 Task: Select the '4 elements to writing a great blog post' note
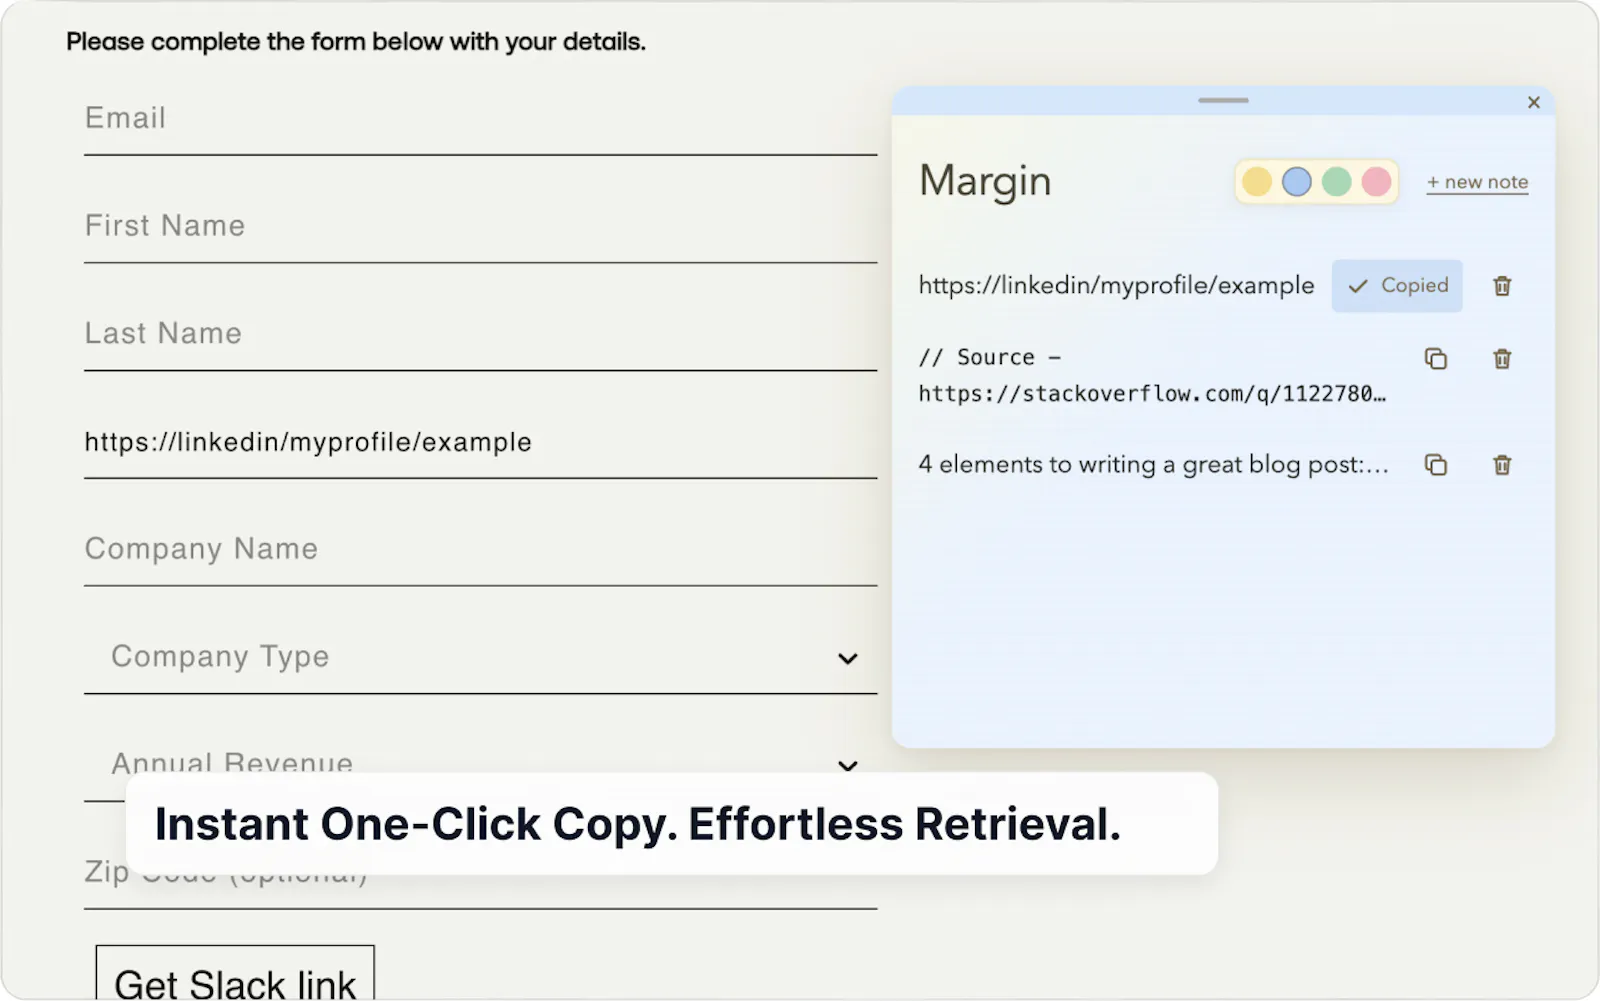(x=1153, y=465)
